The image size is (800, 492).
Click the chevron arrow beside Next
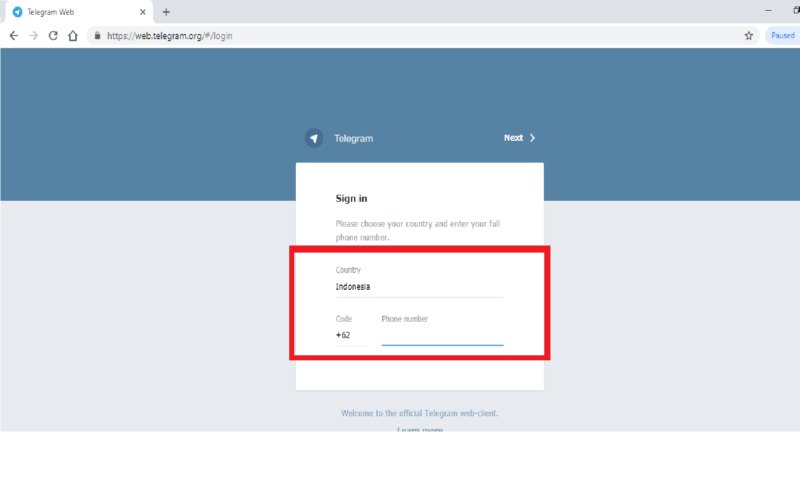[532, 138]
